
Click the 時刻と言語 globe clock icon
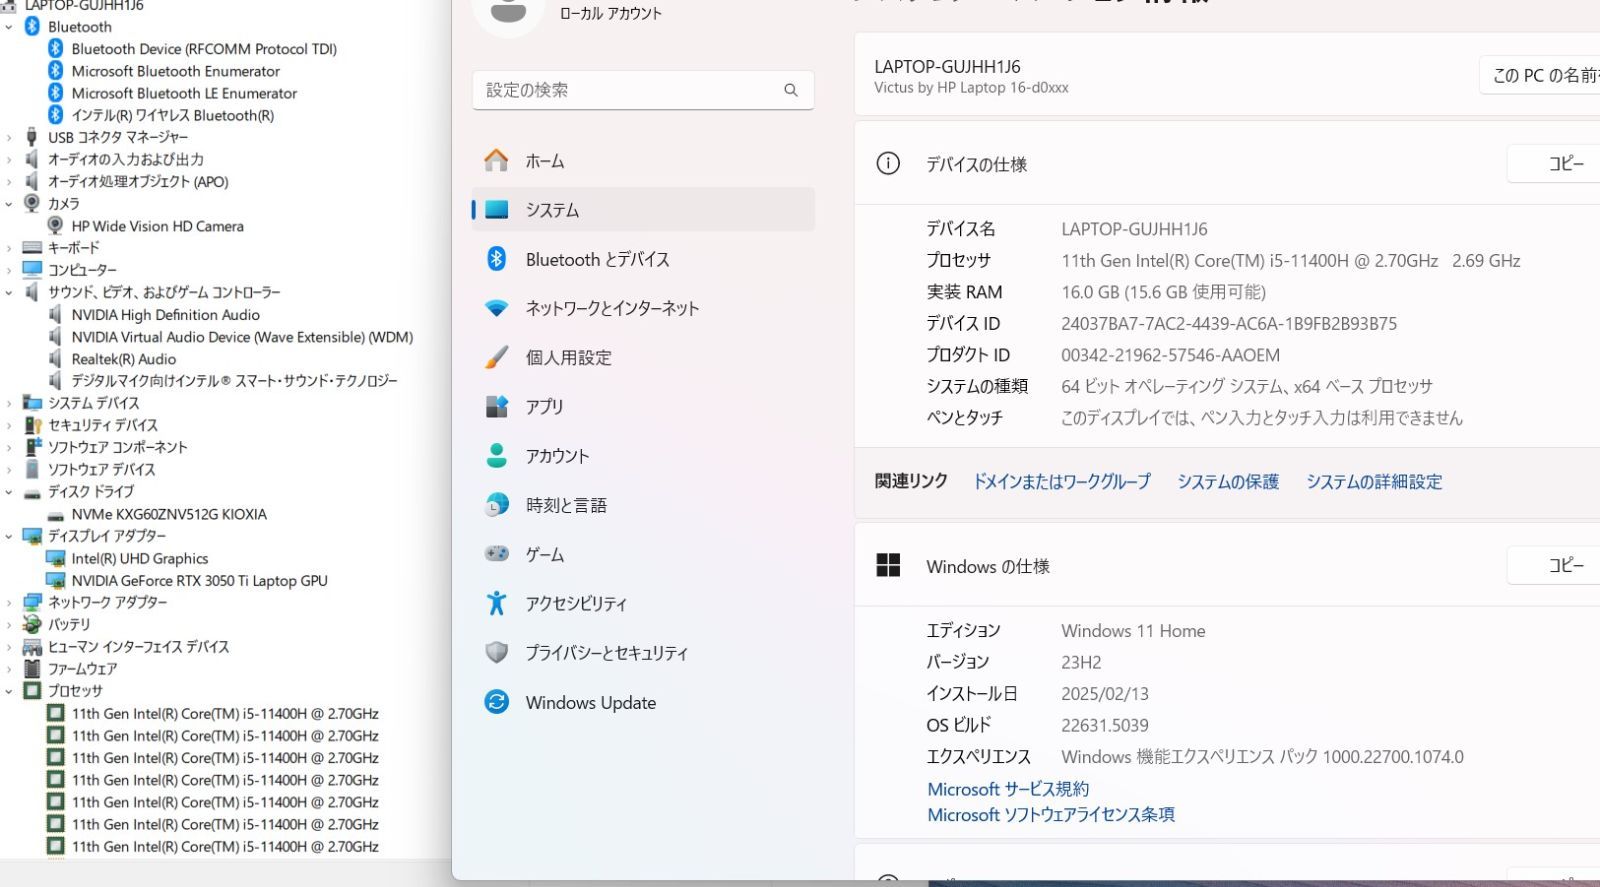(x=497, y=505)
